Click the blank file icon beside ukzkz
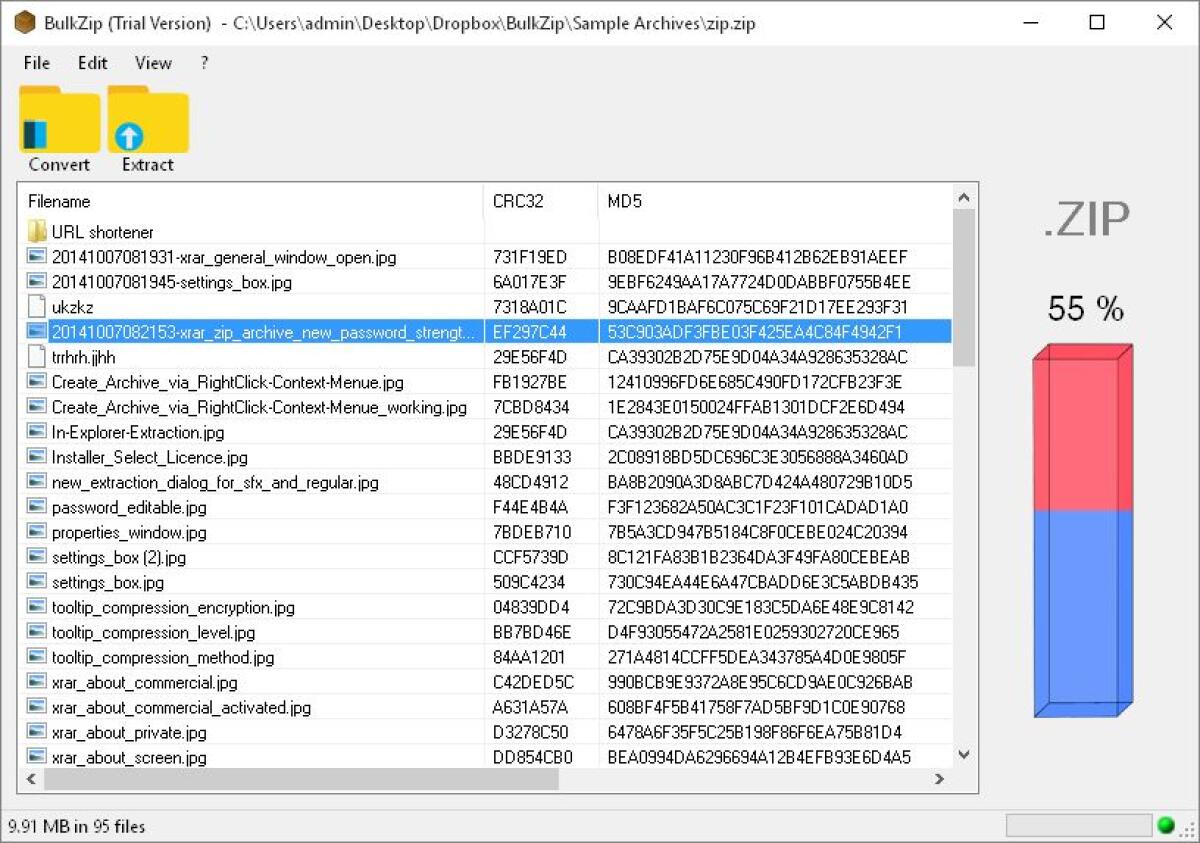 (35, 307)
